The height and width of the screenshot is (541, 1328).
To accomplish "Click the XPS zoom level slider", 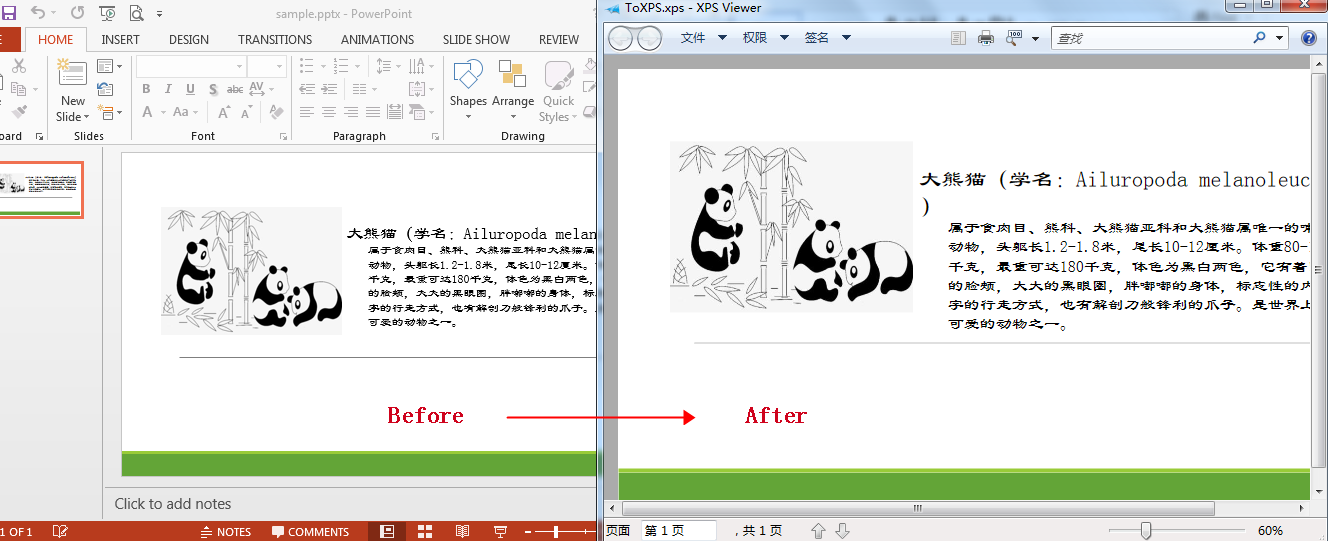I will pos(1177,531).
